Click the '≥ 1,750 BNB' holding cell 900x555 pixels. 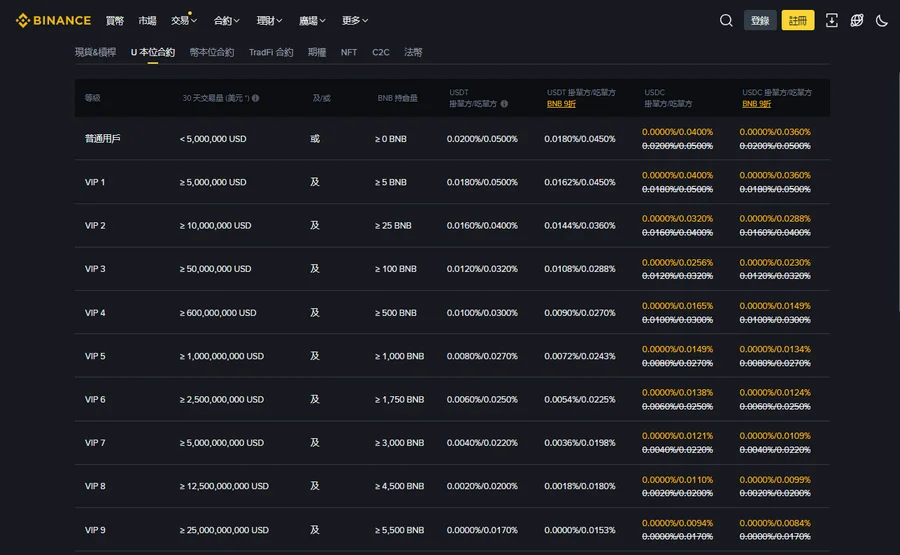pyautogui.click(x=399, y=399)
